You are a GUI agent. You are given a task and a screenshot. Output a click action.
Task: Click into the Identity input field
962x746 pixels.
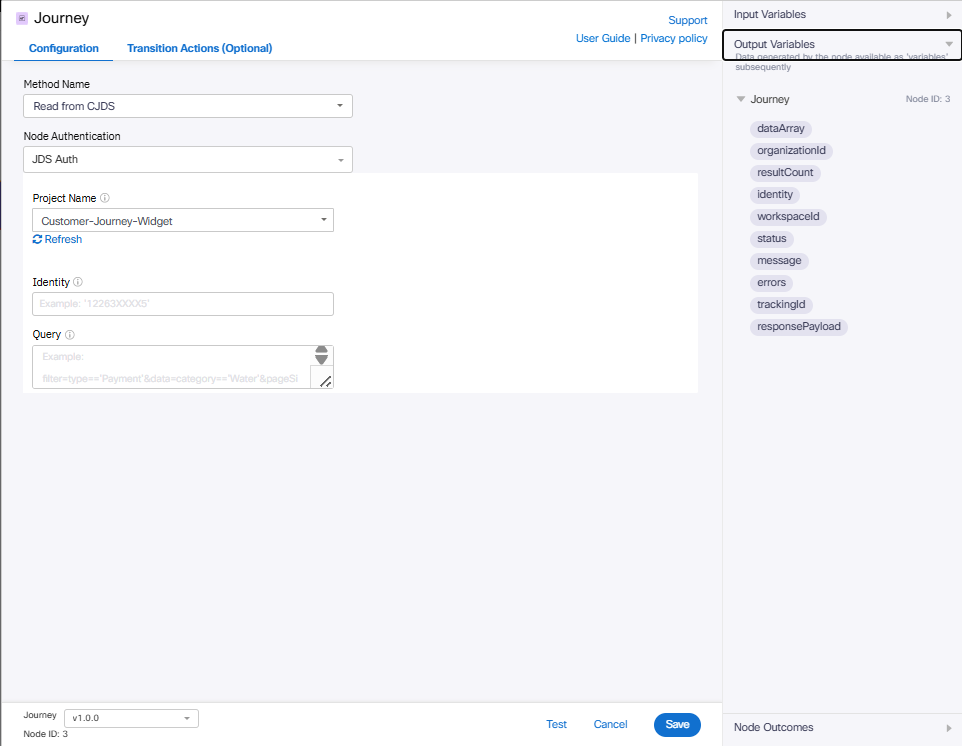[x=183, y=304]
